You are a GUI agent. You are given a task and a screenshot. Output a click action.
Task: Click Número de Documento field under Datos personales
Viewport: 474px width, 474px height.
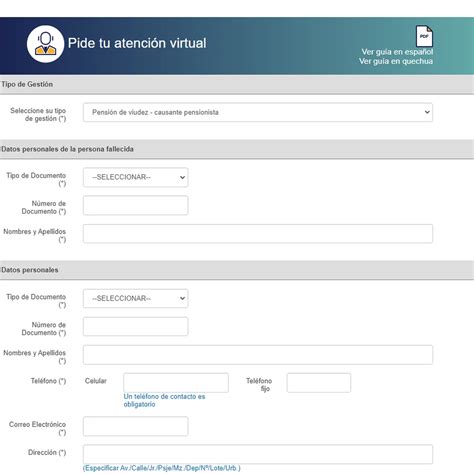click(x=136, y=326)
